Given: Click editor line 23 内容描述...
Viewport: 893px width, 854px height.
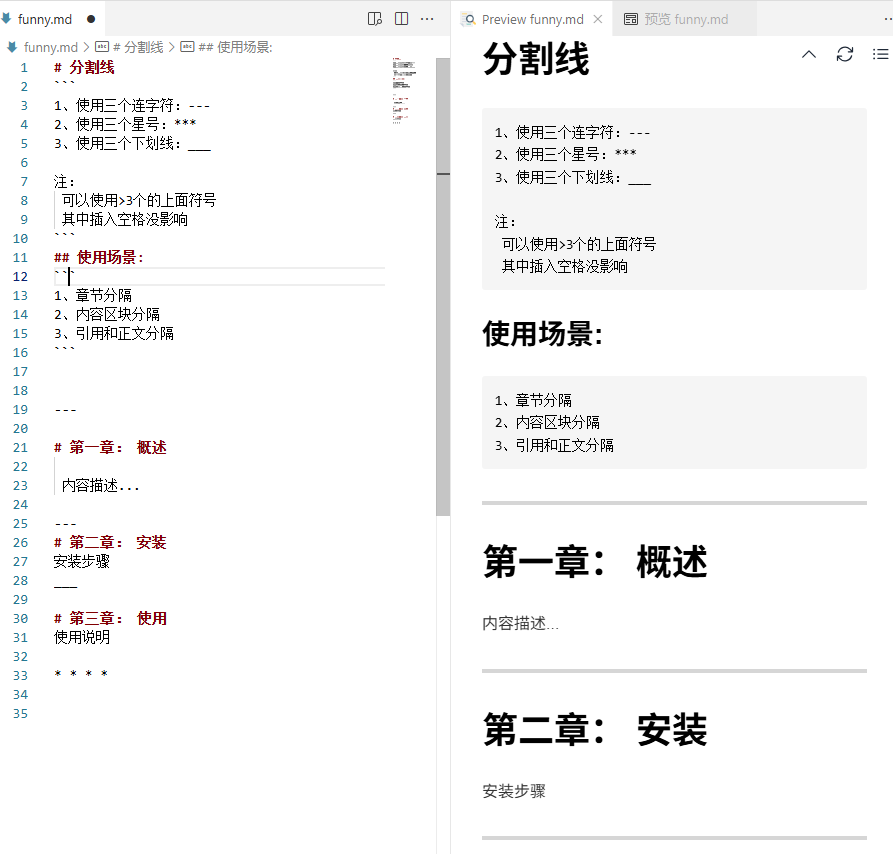Looking at the screenshot, I should click(100, 485).
